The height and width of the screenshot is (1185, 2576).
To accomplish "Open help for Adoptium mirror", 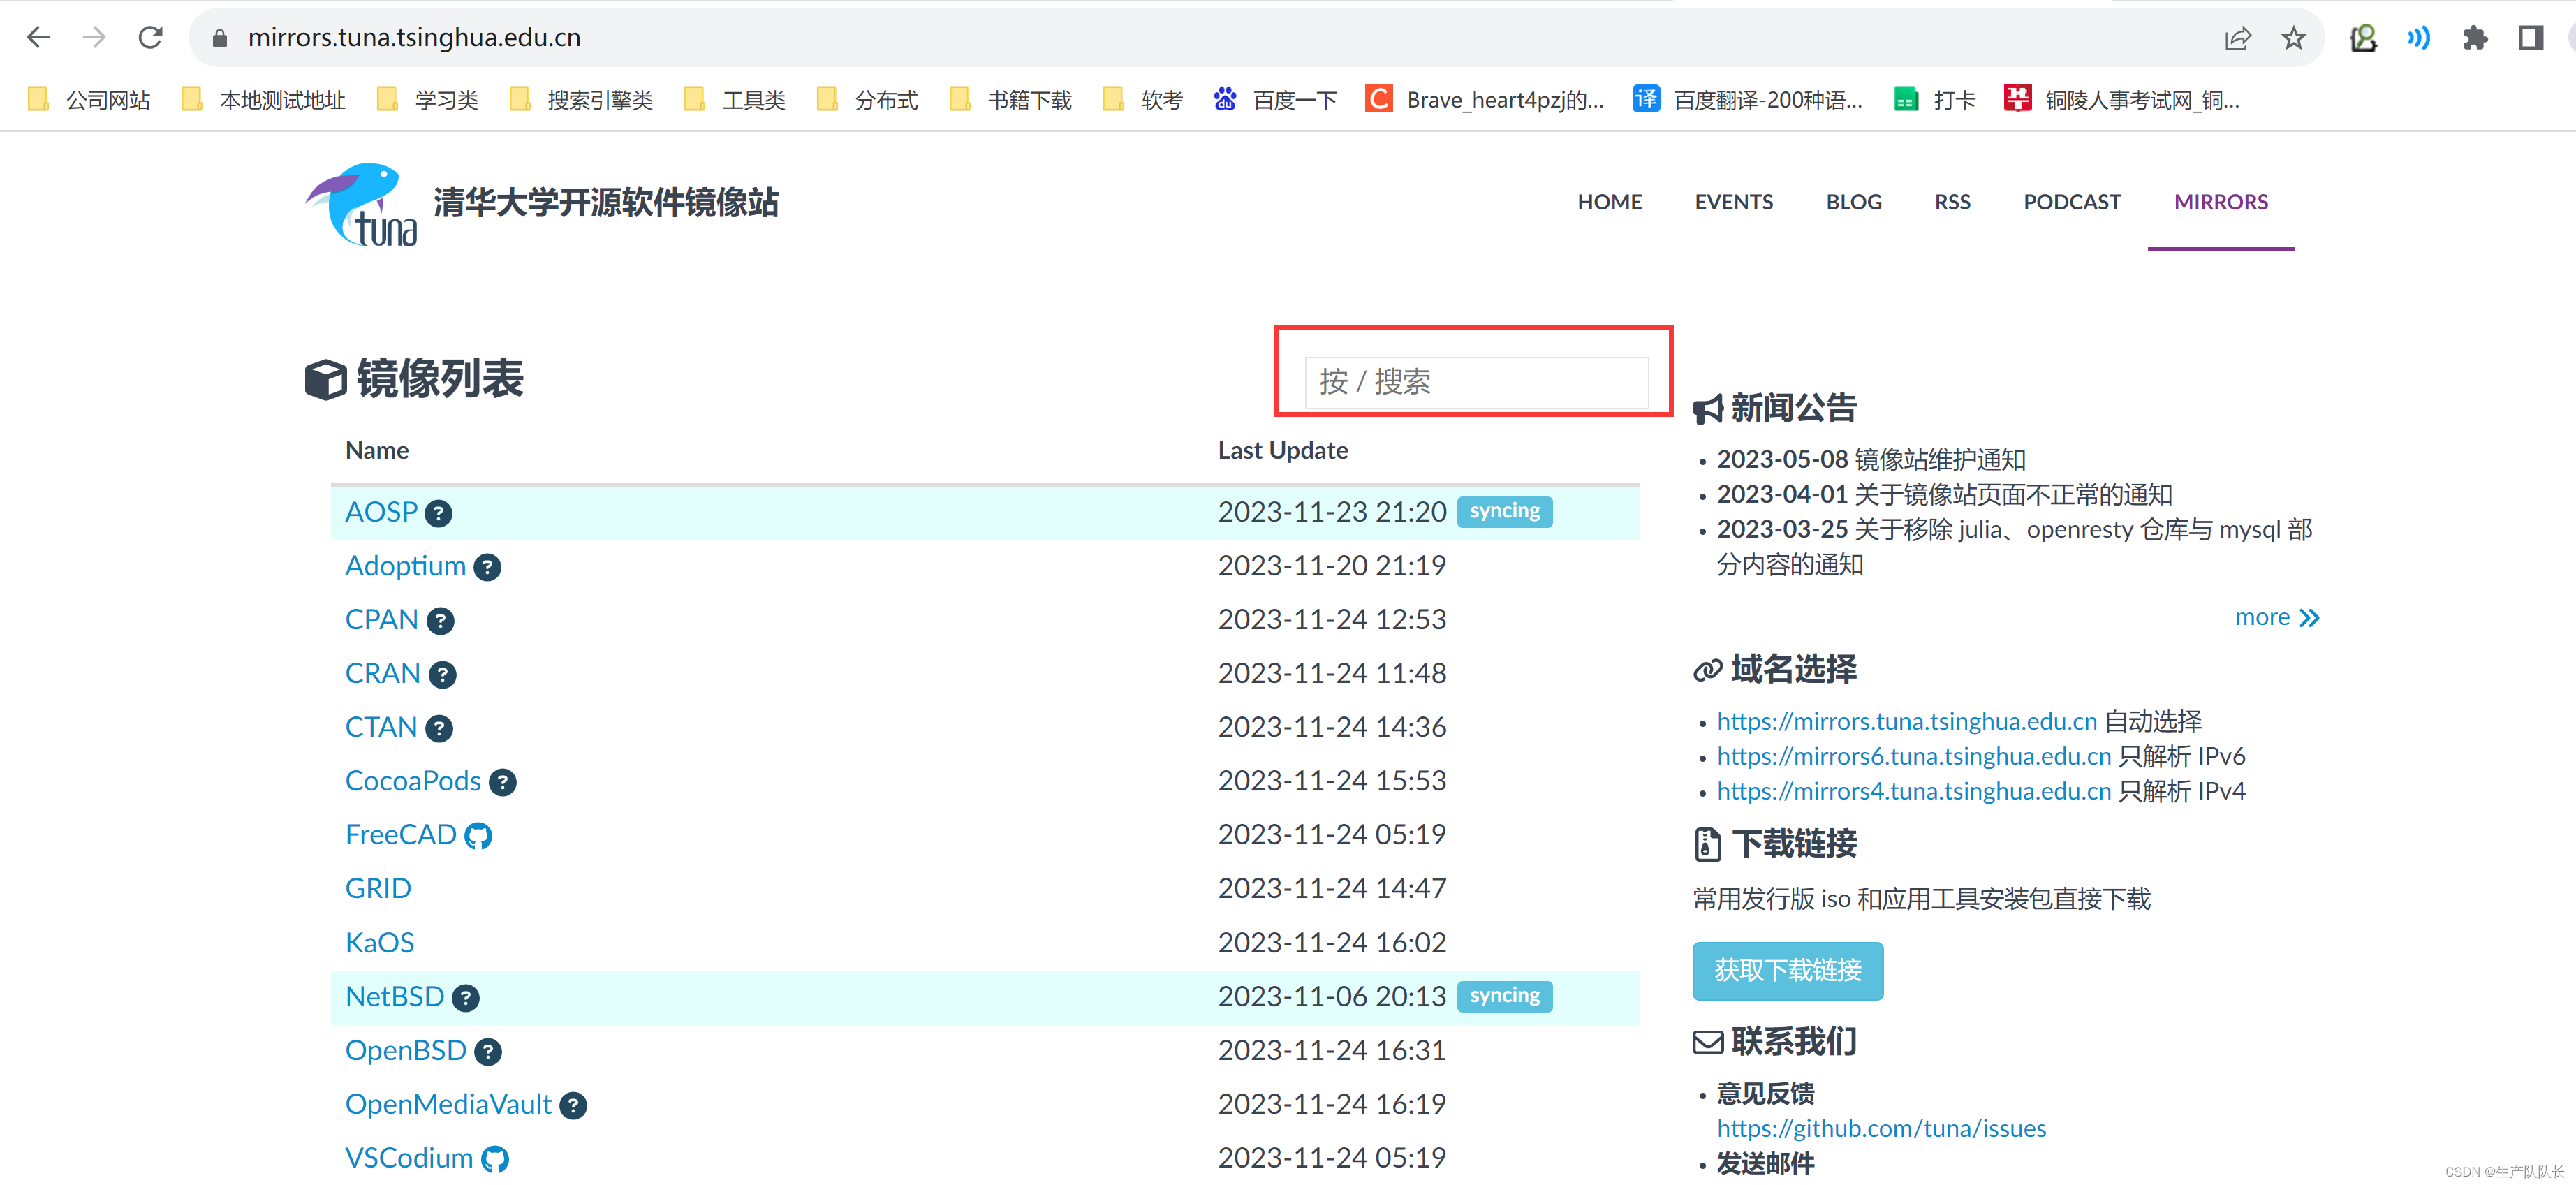I will 487,567.
